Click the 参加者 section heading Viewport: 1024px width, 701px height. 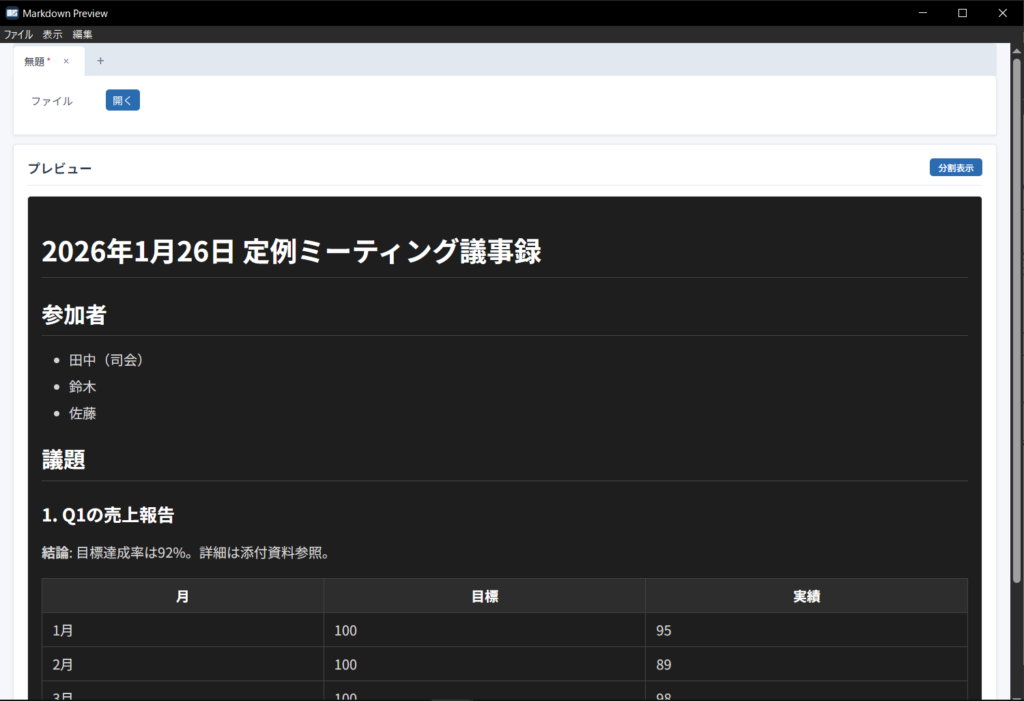(x=74, y=315)
